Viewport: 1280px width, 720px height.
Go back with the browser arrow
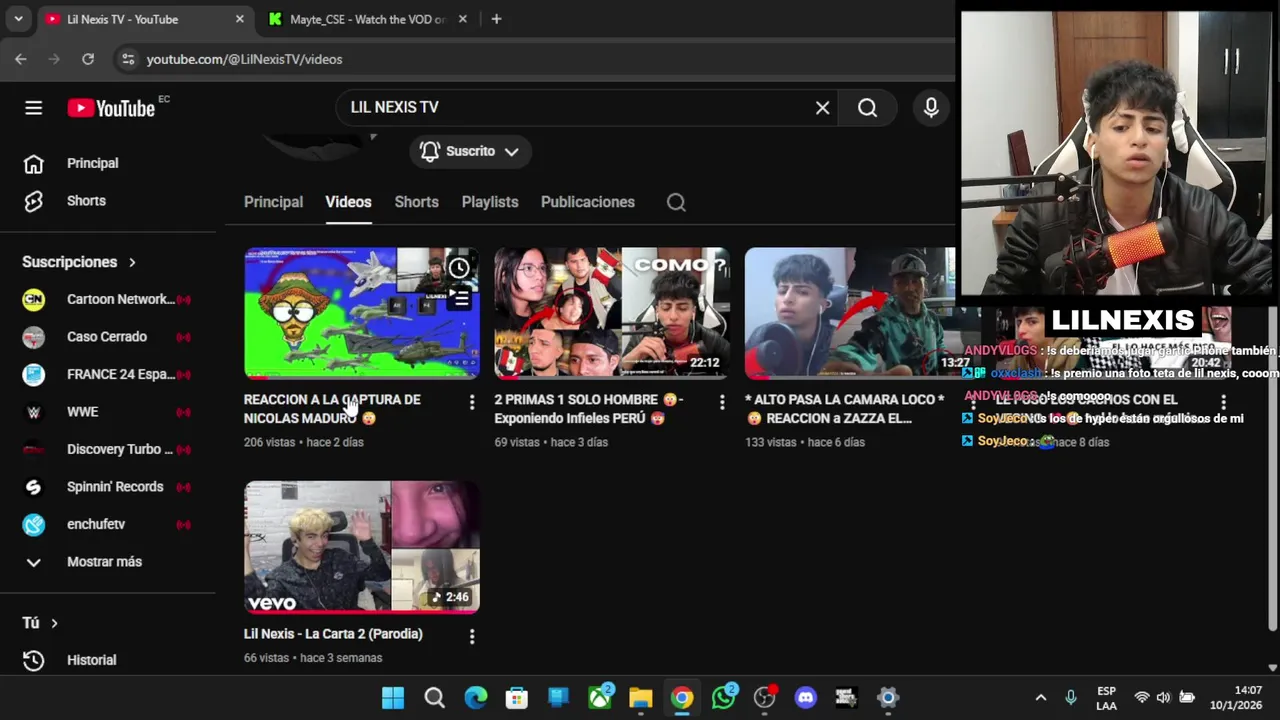21,59
